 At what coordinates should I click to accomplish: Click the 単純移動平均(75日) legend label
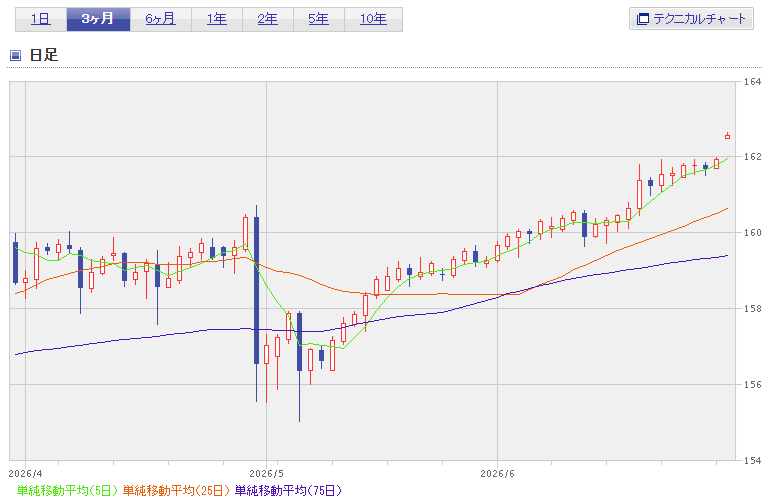[x=288, y=491]
